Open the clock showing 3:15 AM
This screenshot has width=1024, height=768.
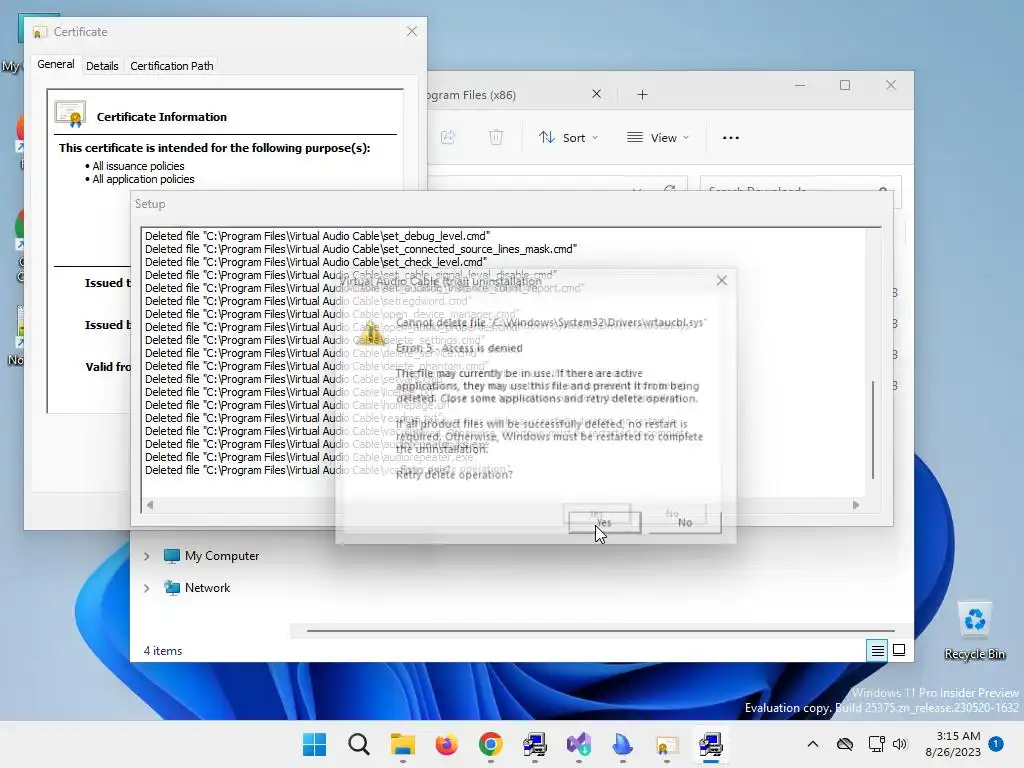[x=953, y=744]
